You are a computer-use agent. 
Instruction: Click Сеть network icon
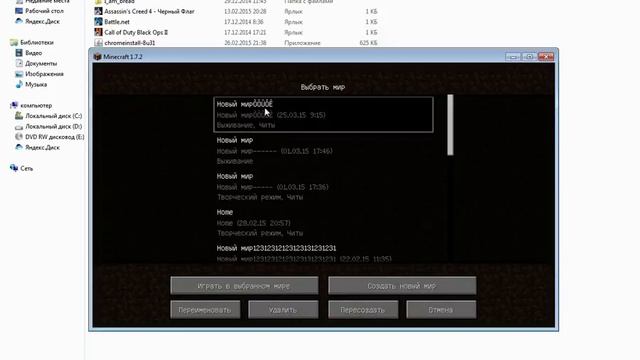[14, 168]
